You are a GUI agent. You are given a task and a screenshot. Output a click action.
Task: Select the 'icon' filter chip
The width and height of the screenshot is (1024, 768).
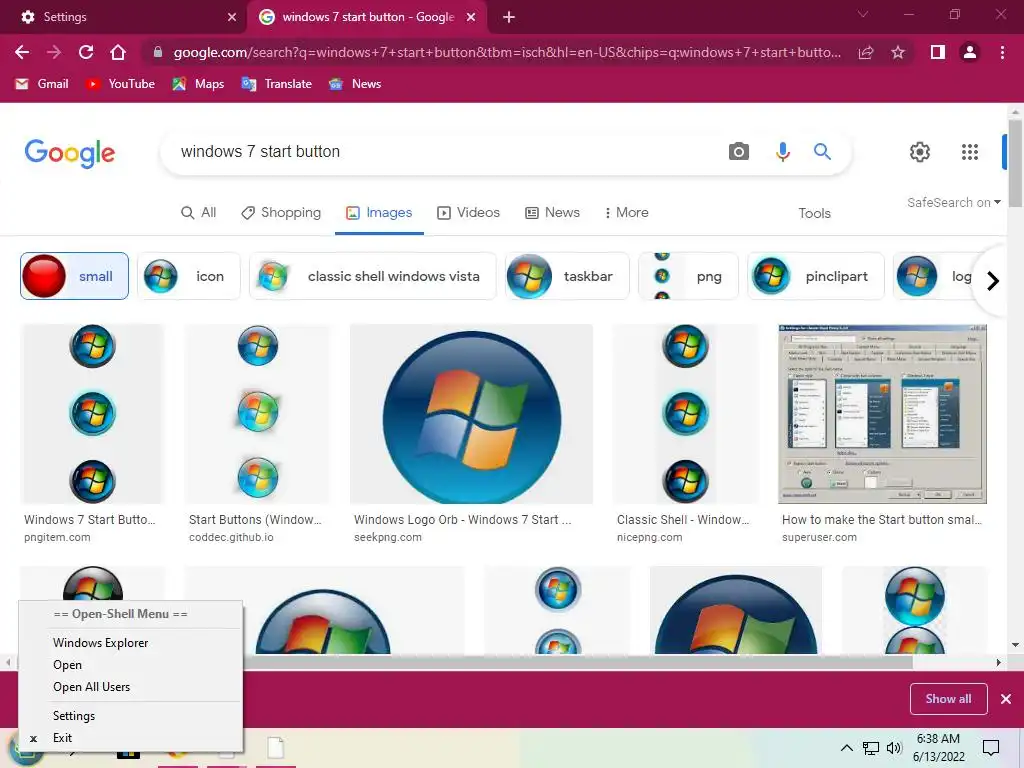(x=189, y=276)
